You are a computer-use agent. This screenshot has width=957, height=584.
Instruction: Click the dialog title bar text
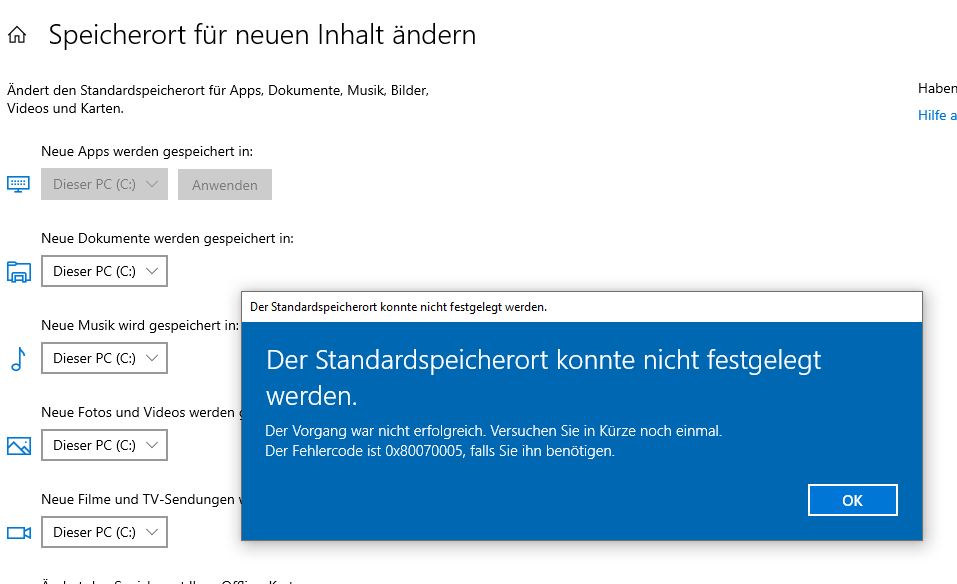point(399,307)
